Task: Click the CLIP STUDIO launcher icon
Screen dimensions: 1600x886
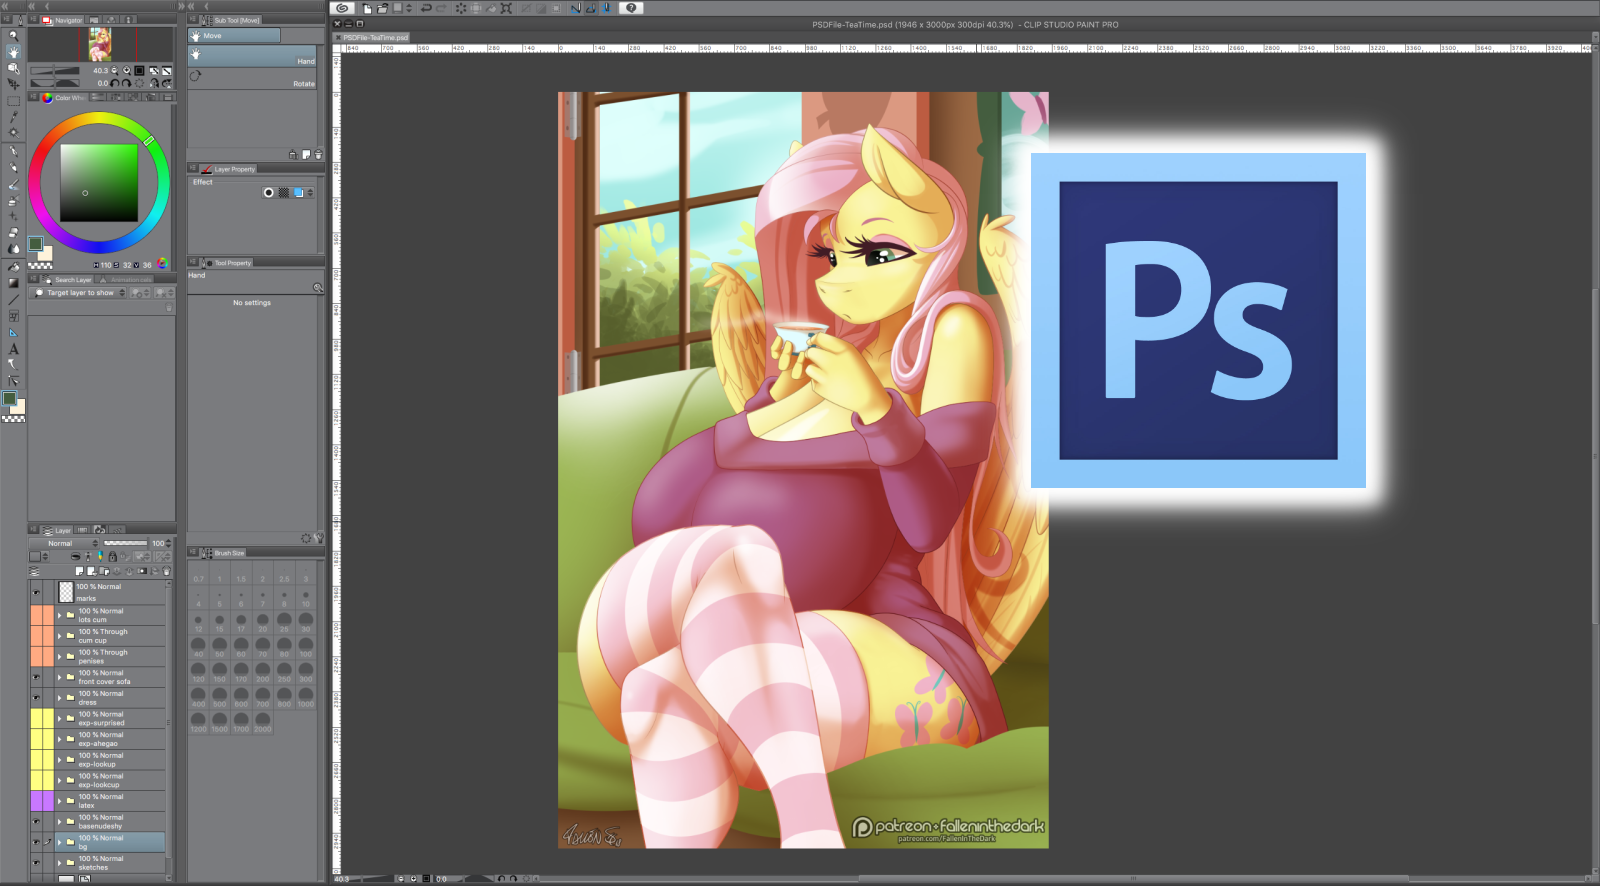Action: click(x=342, y=8)
